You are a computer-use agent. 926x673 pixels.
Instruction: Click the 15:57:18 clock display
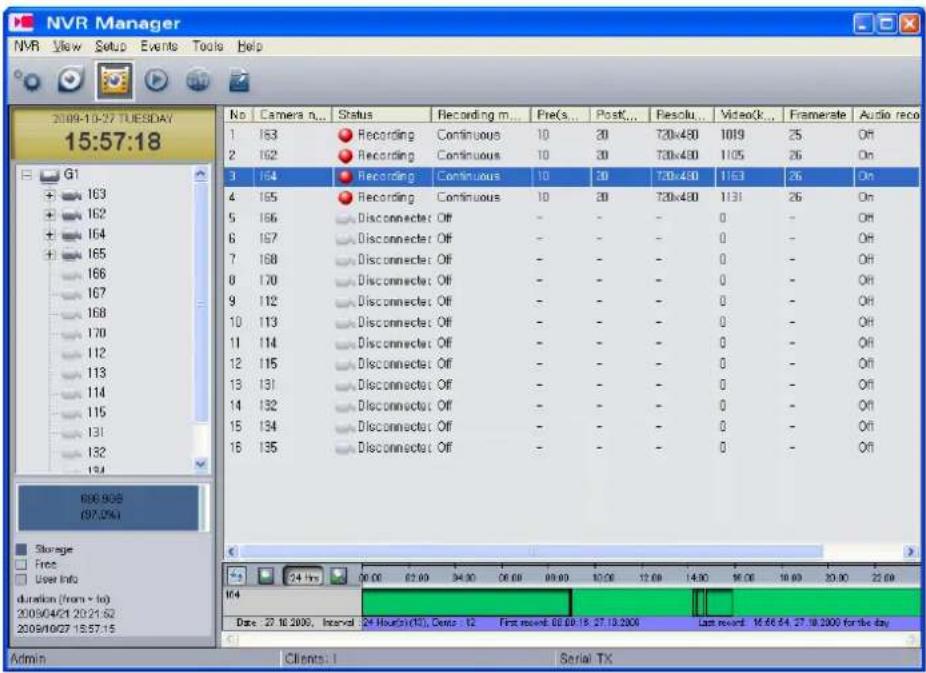point(113,142)
